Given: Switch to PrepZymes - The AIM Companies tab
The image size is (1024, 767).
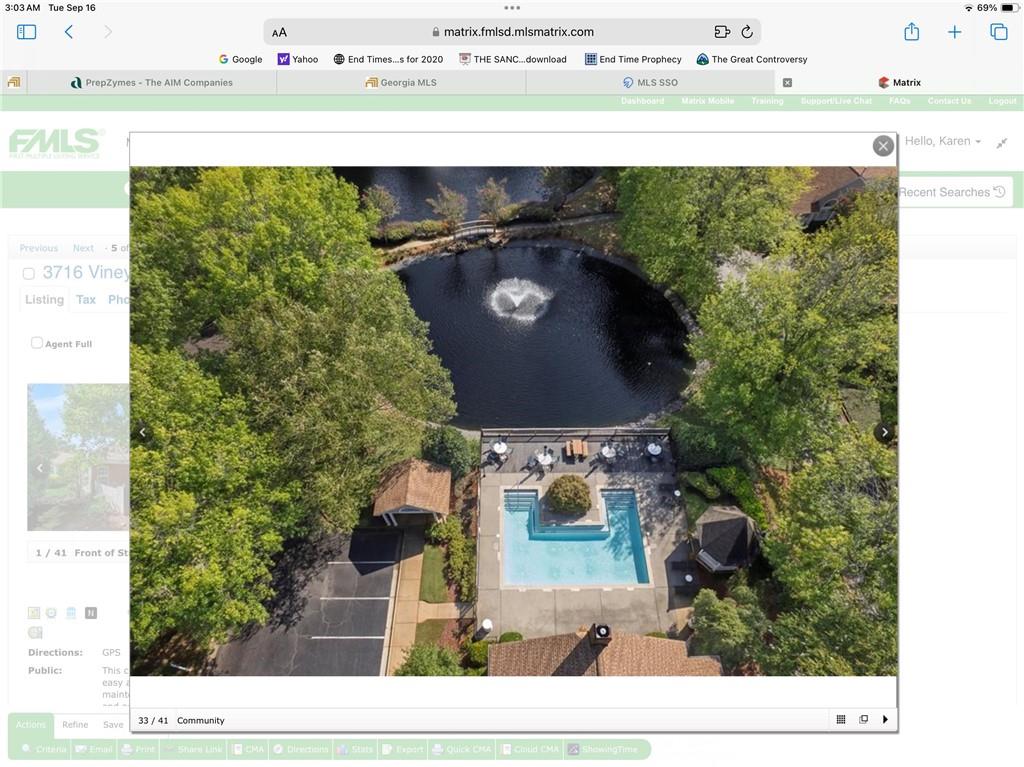Looking at the screenshot, I should [x=152, y=83].
